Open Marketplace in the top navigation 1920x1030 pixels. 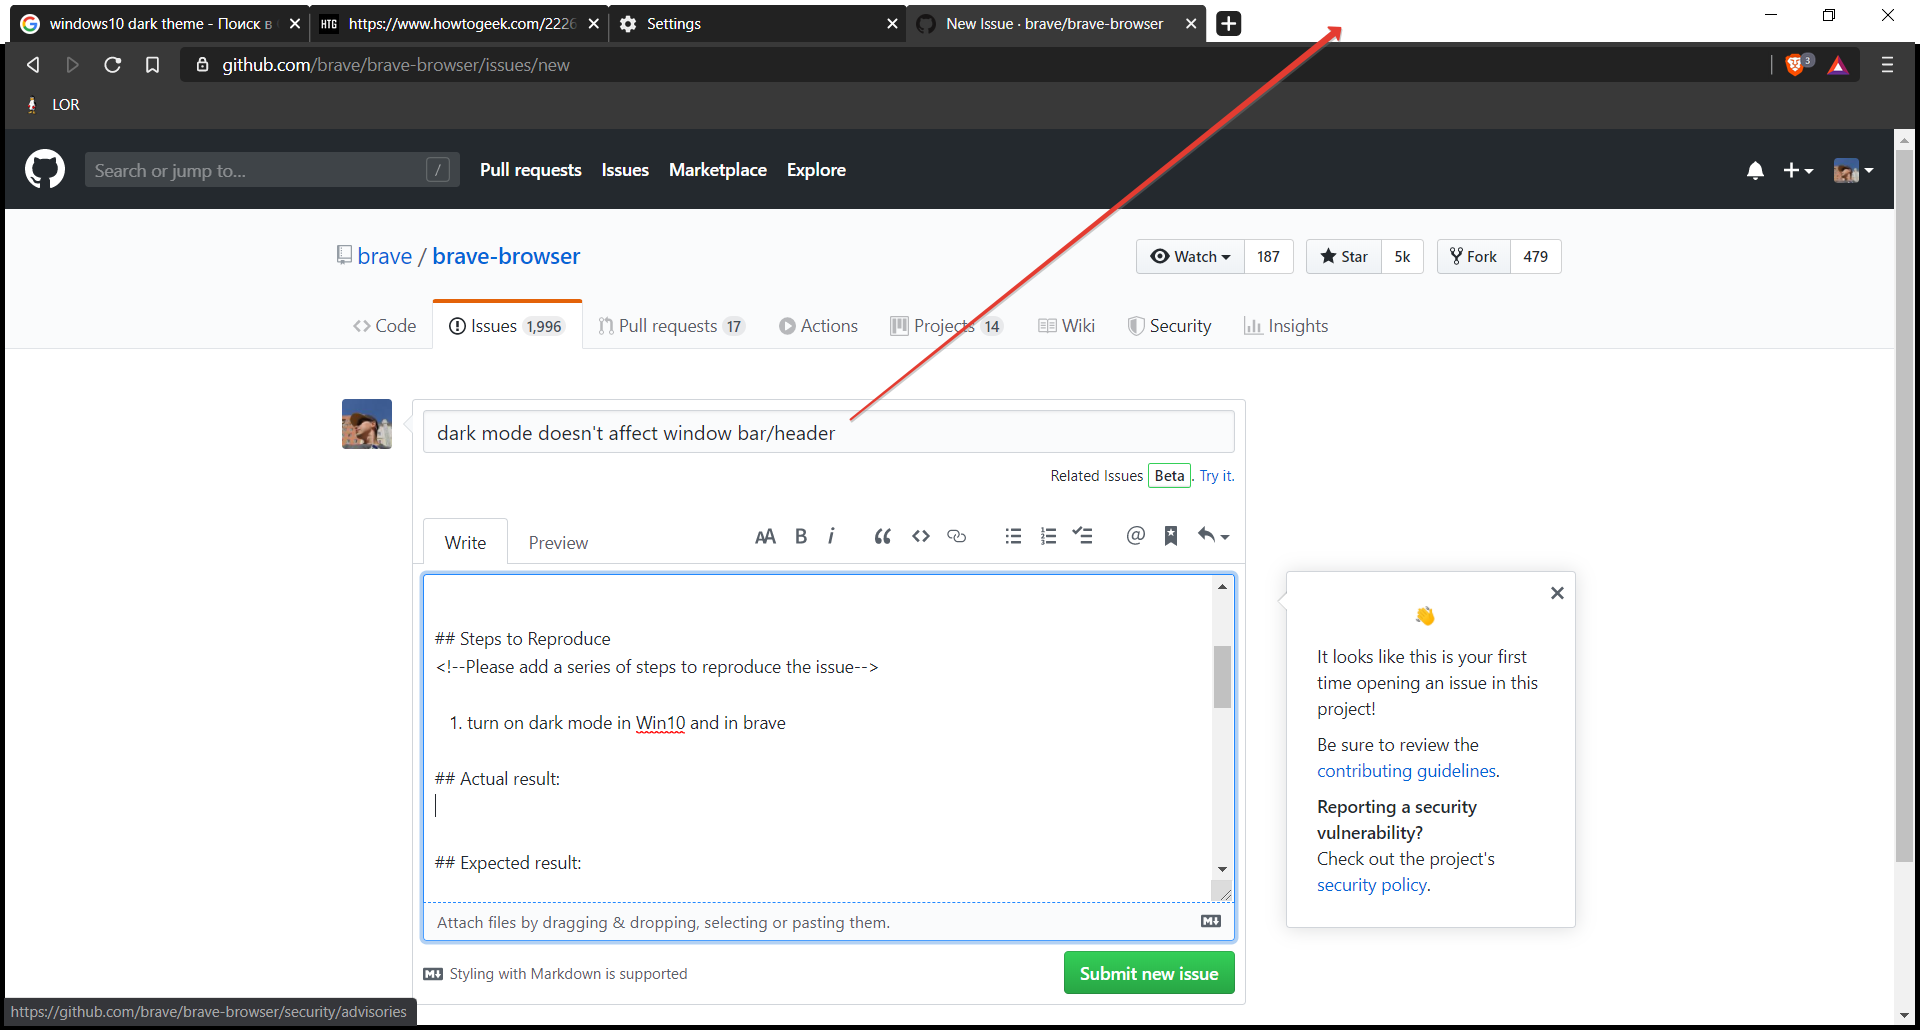[x=718, y=170]
